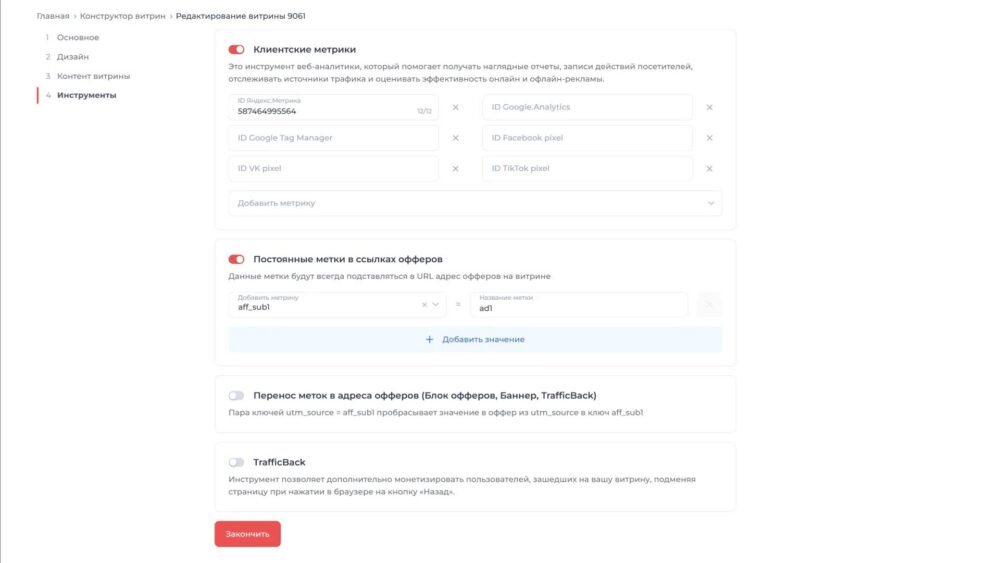Clear the aff_sub1 selection with X icon
The height and width of the screenshot is (563, 1000).
click(424, 305)
